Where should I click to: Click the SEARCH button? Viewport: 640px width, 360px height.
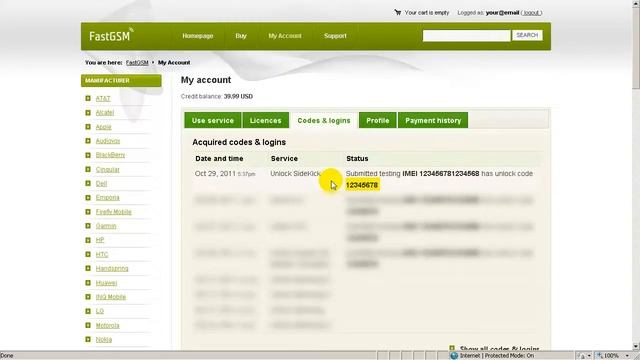click(527, 36)
